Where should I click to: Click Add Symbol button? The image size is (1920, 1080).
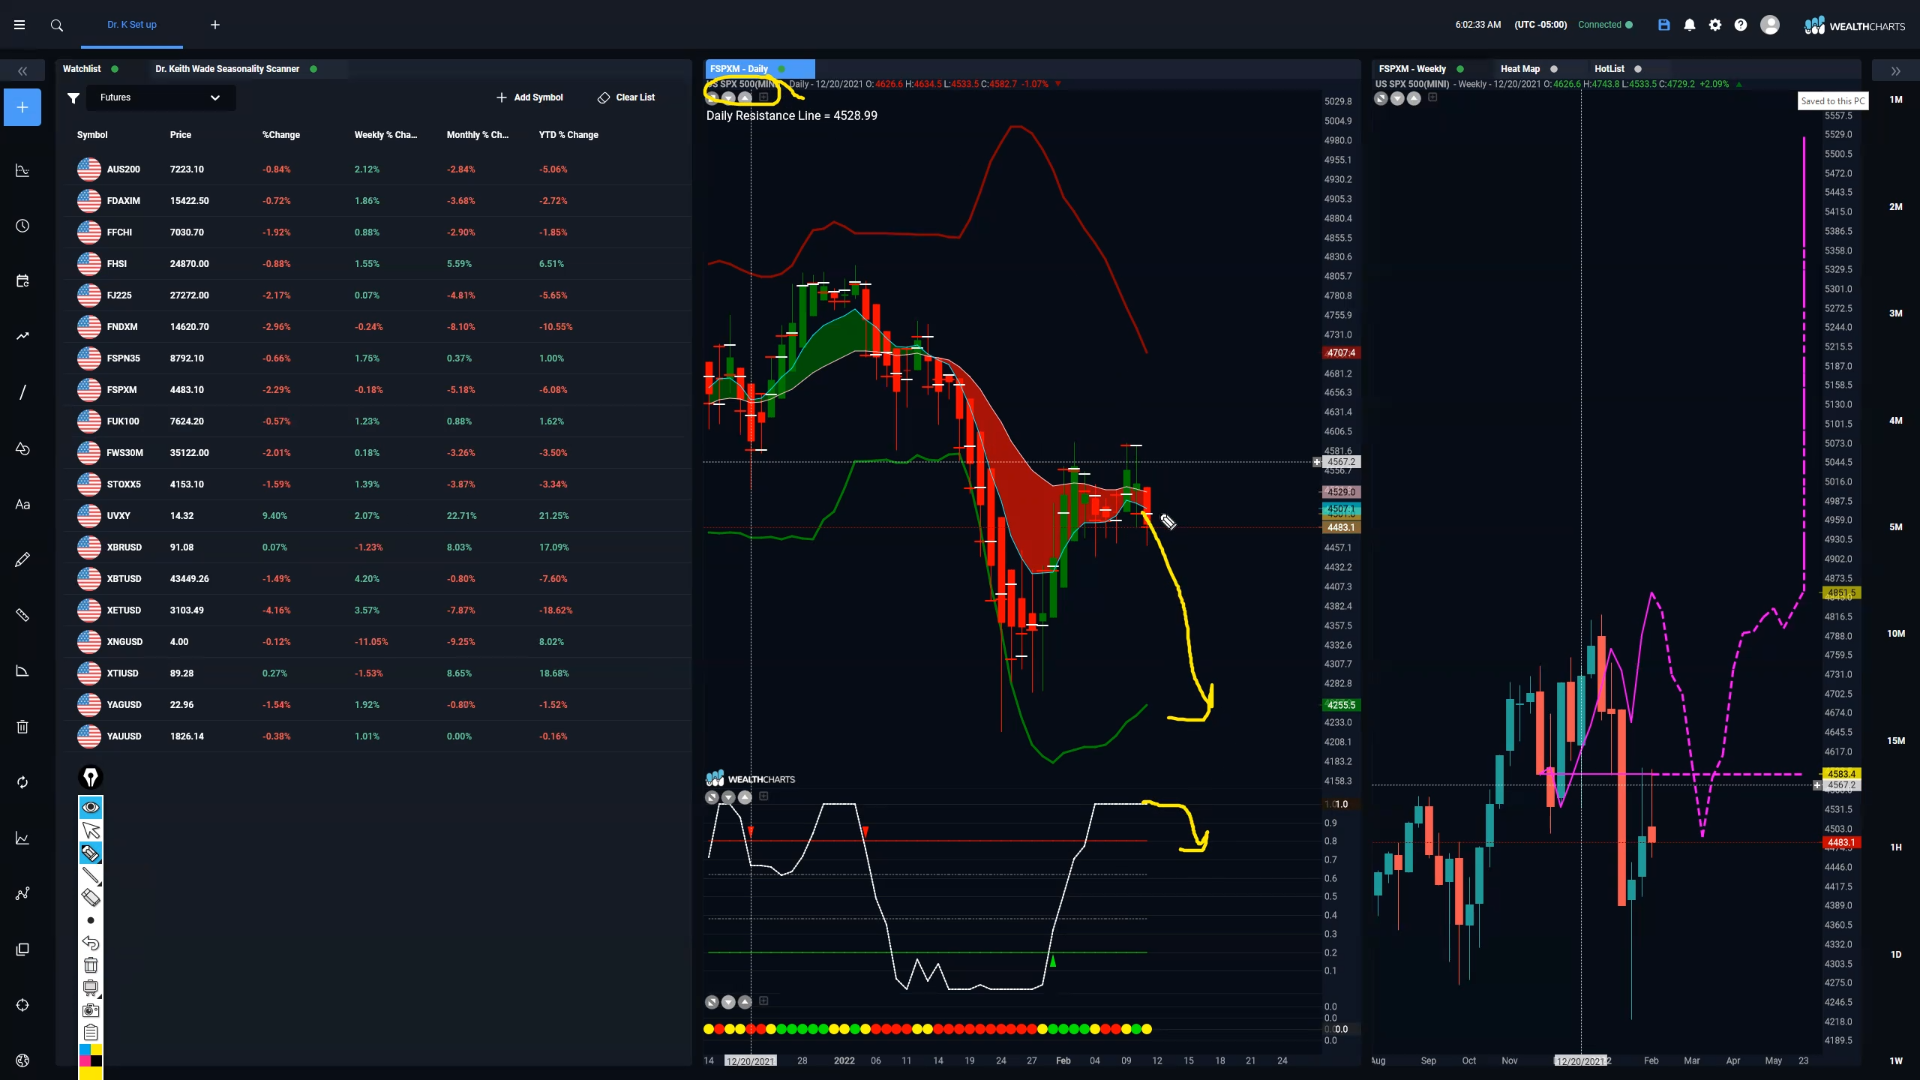click(530, 98)
